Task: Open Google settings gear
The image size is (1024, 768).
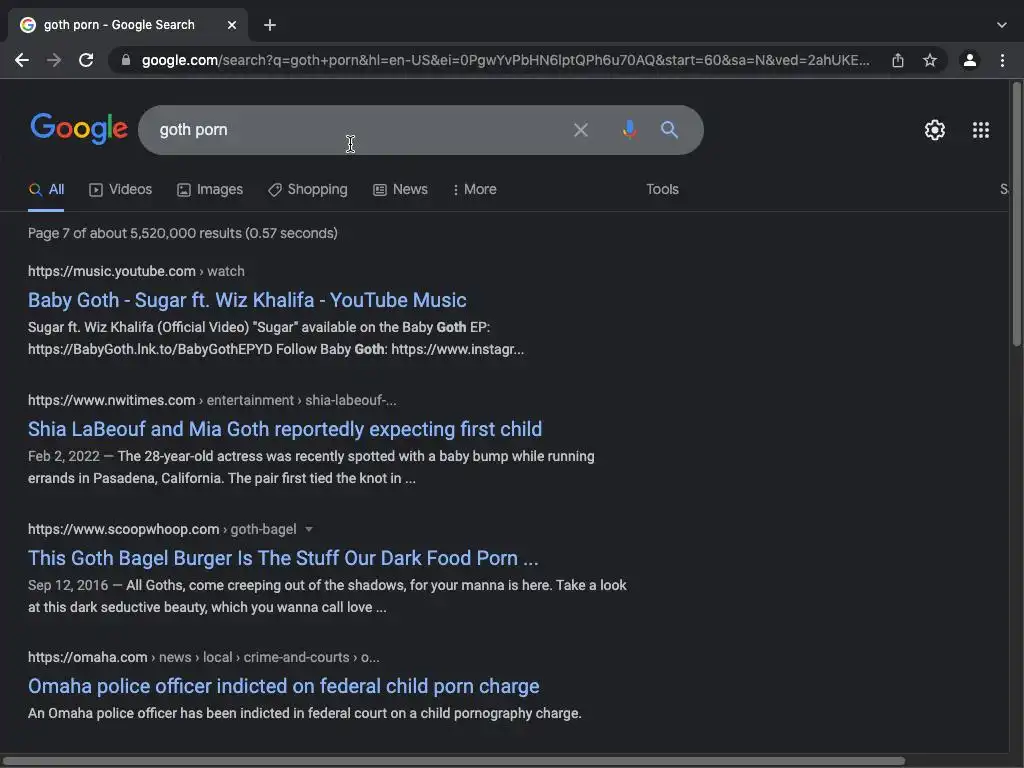Action: (935, 130)
